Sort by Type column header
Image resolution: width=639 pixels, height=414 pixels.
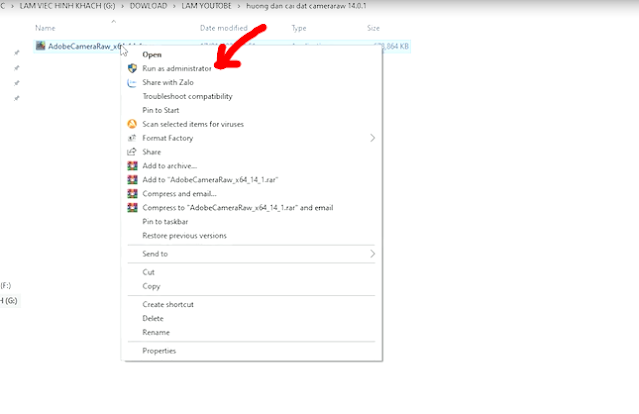pyautogui.click(x=299, y=28)
